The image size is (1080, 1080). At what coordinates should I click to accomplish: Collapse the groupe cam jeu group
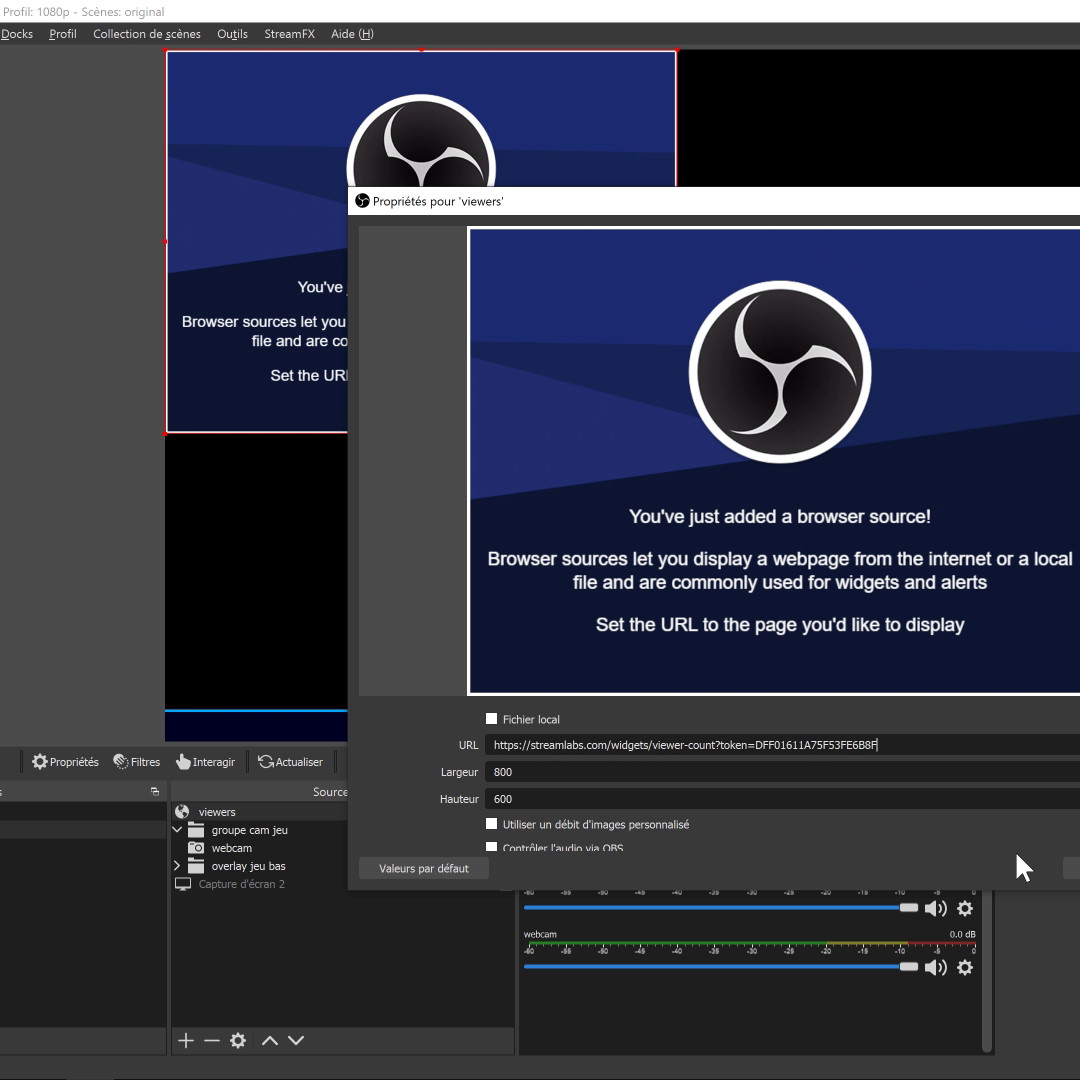pyautogui.click(x=177, y=830)
